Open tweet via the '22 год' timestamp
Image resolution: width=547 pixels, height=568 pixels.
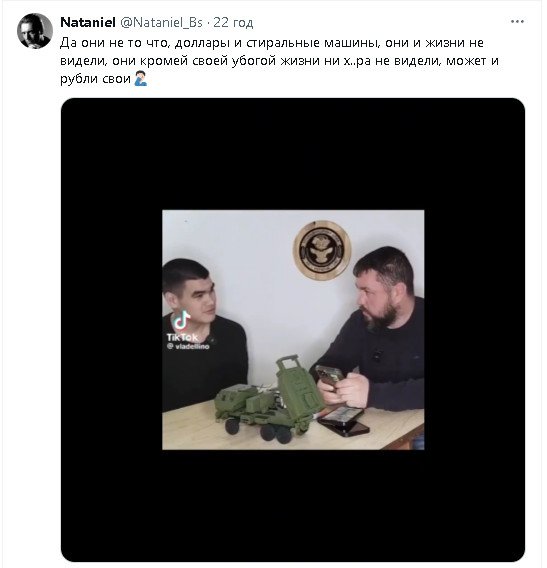(233, 22)
